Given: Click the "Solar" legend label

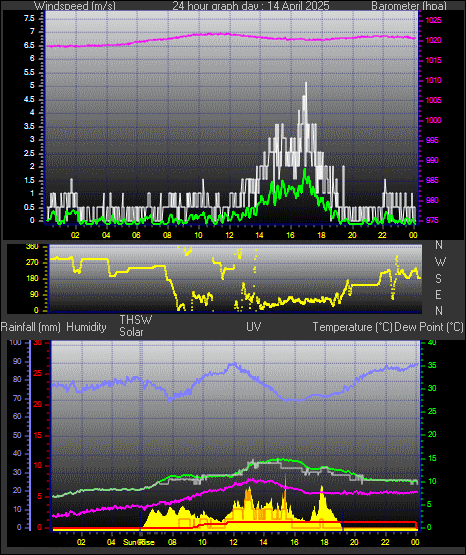Looking at the screenshot, I should pyautogui.click(x=131, y=332).
